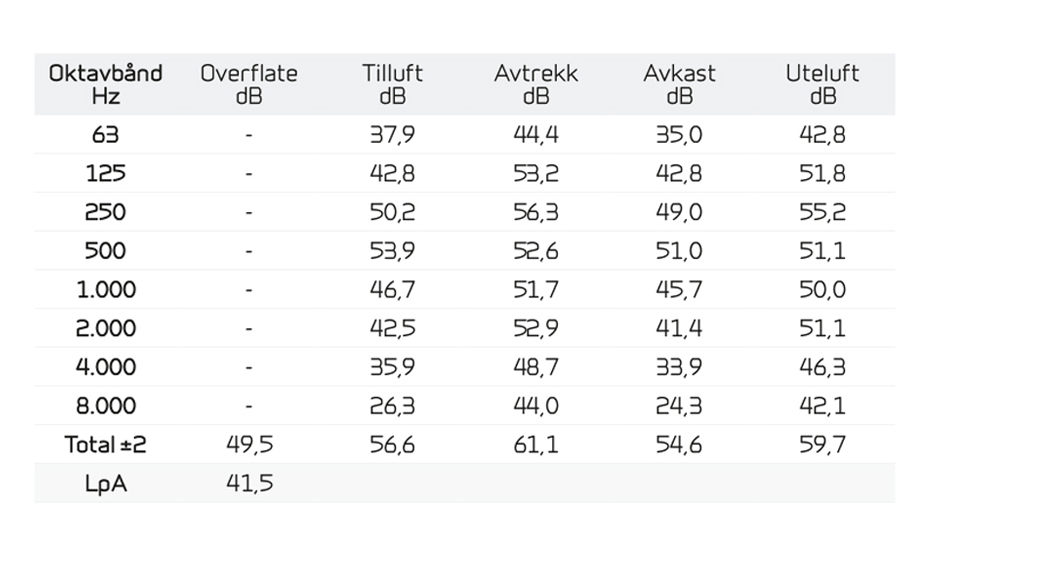Select the Uteluft dB column header
Screen dimensions: 1041x564
pyautogui.click(x=823, y=84)
